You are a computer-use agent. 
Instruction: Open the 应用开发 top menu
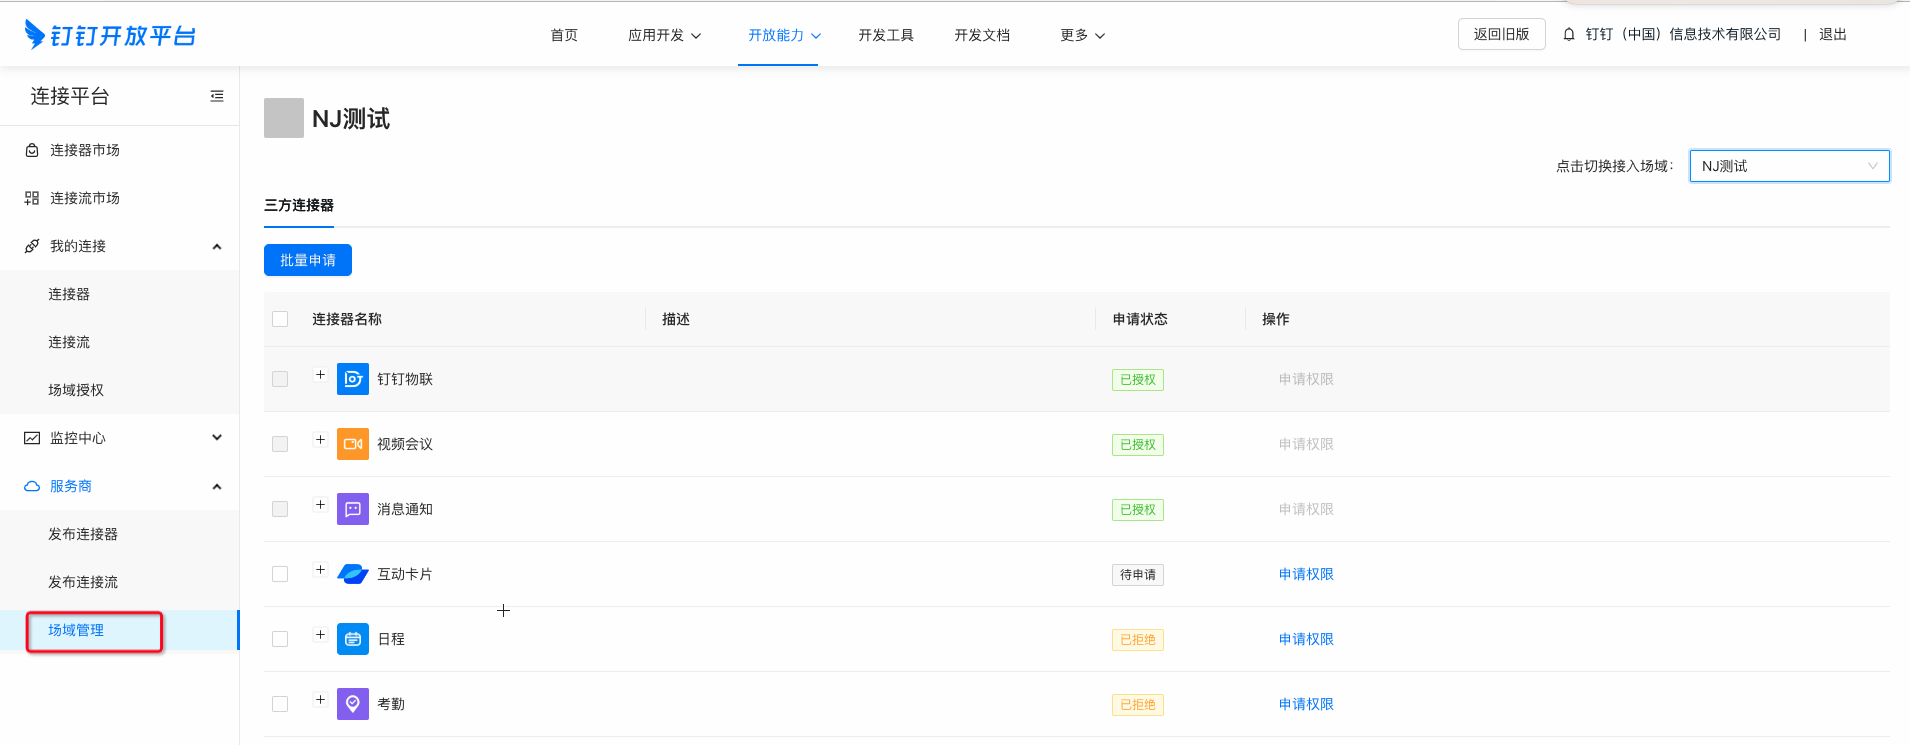click(x=664, y=35)
